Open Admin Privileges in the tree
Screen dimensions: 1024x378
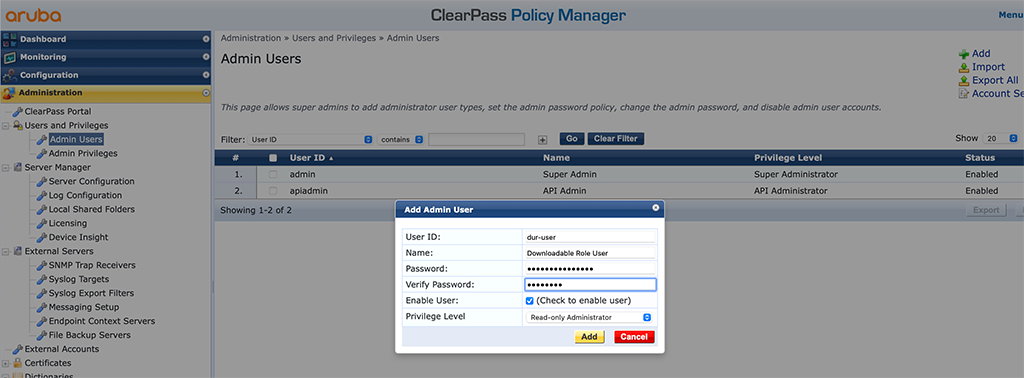[x=83, y=153]
